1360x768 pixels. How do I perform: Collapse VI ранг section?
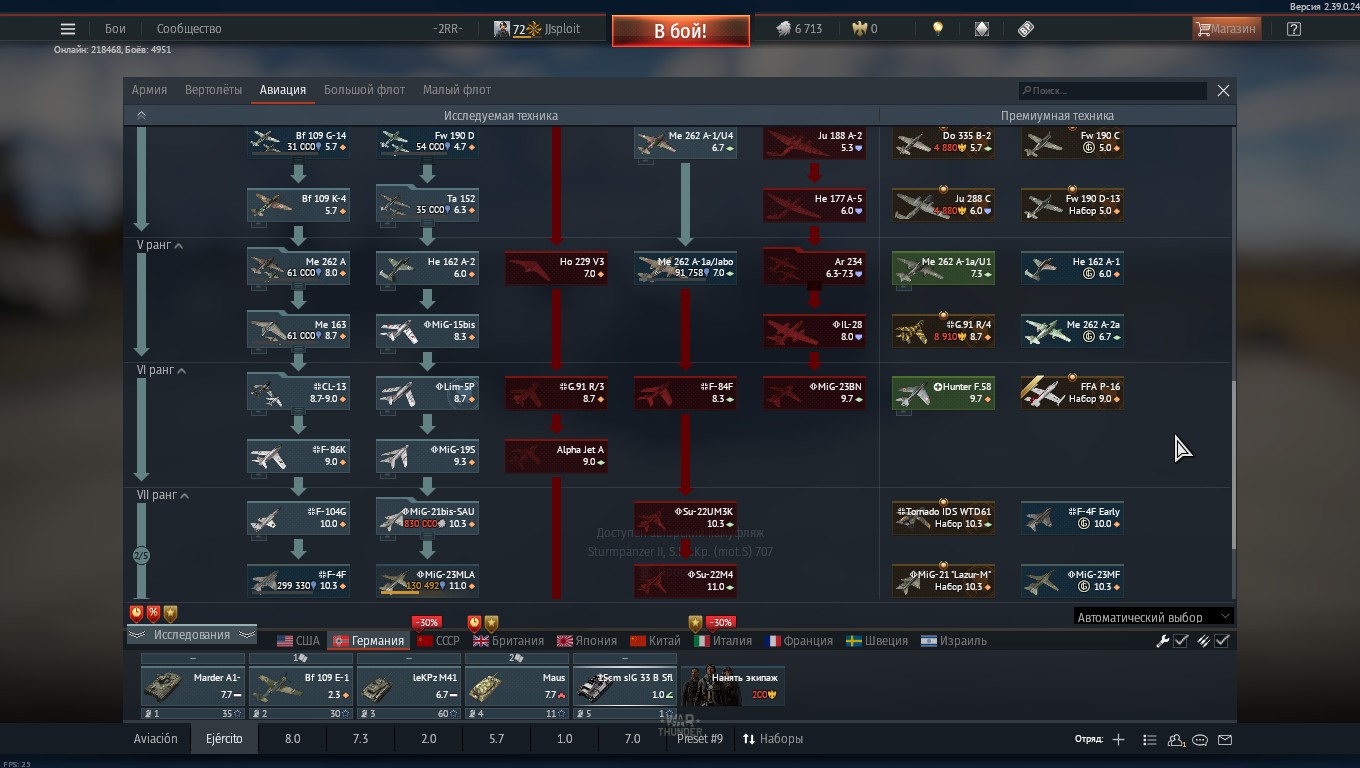point(162,370)
